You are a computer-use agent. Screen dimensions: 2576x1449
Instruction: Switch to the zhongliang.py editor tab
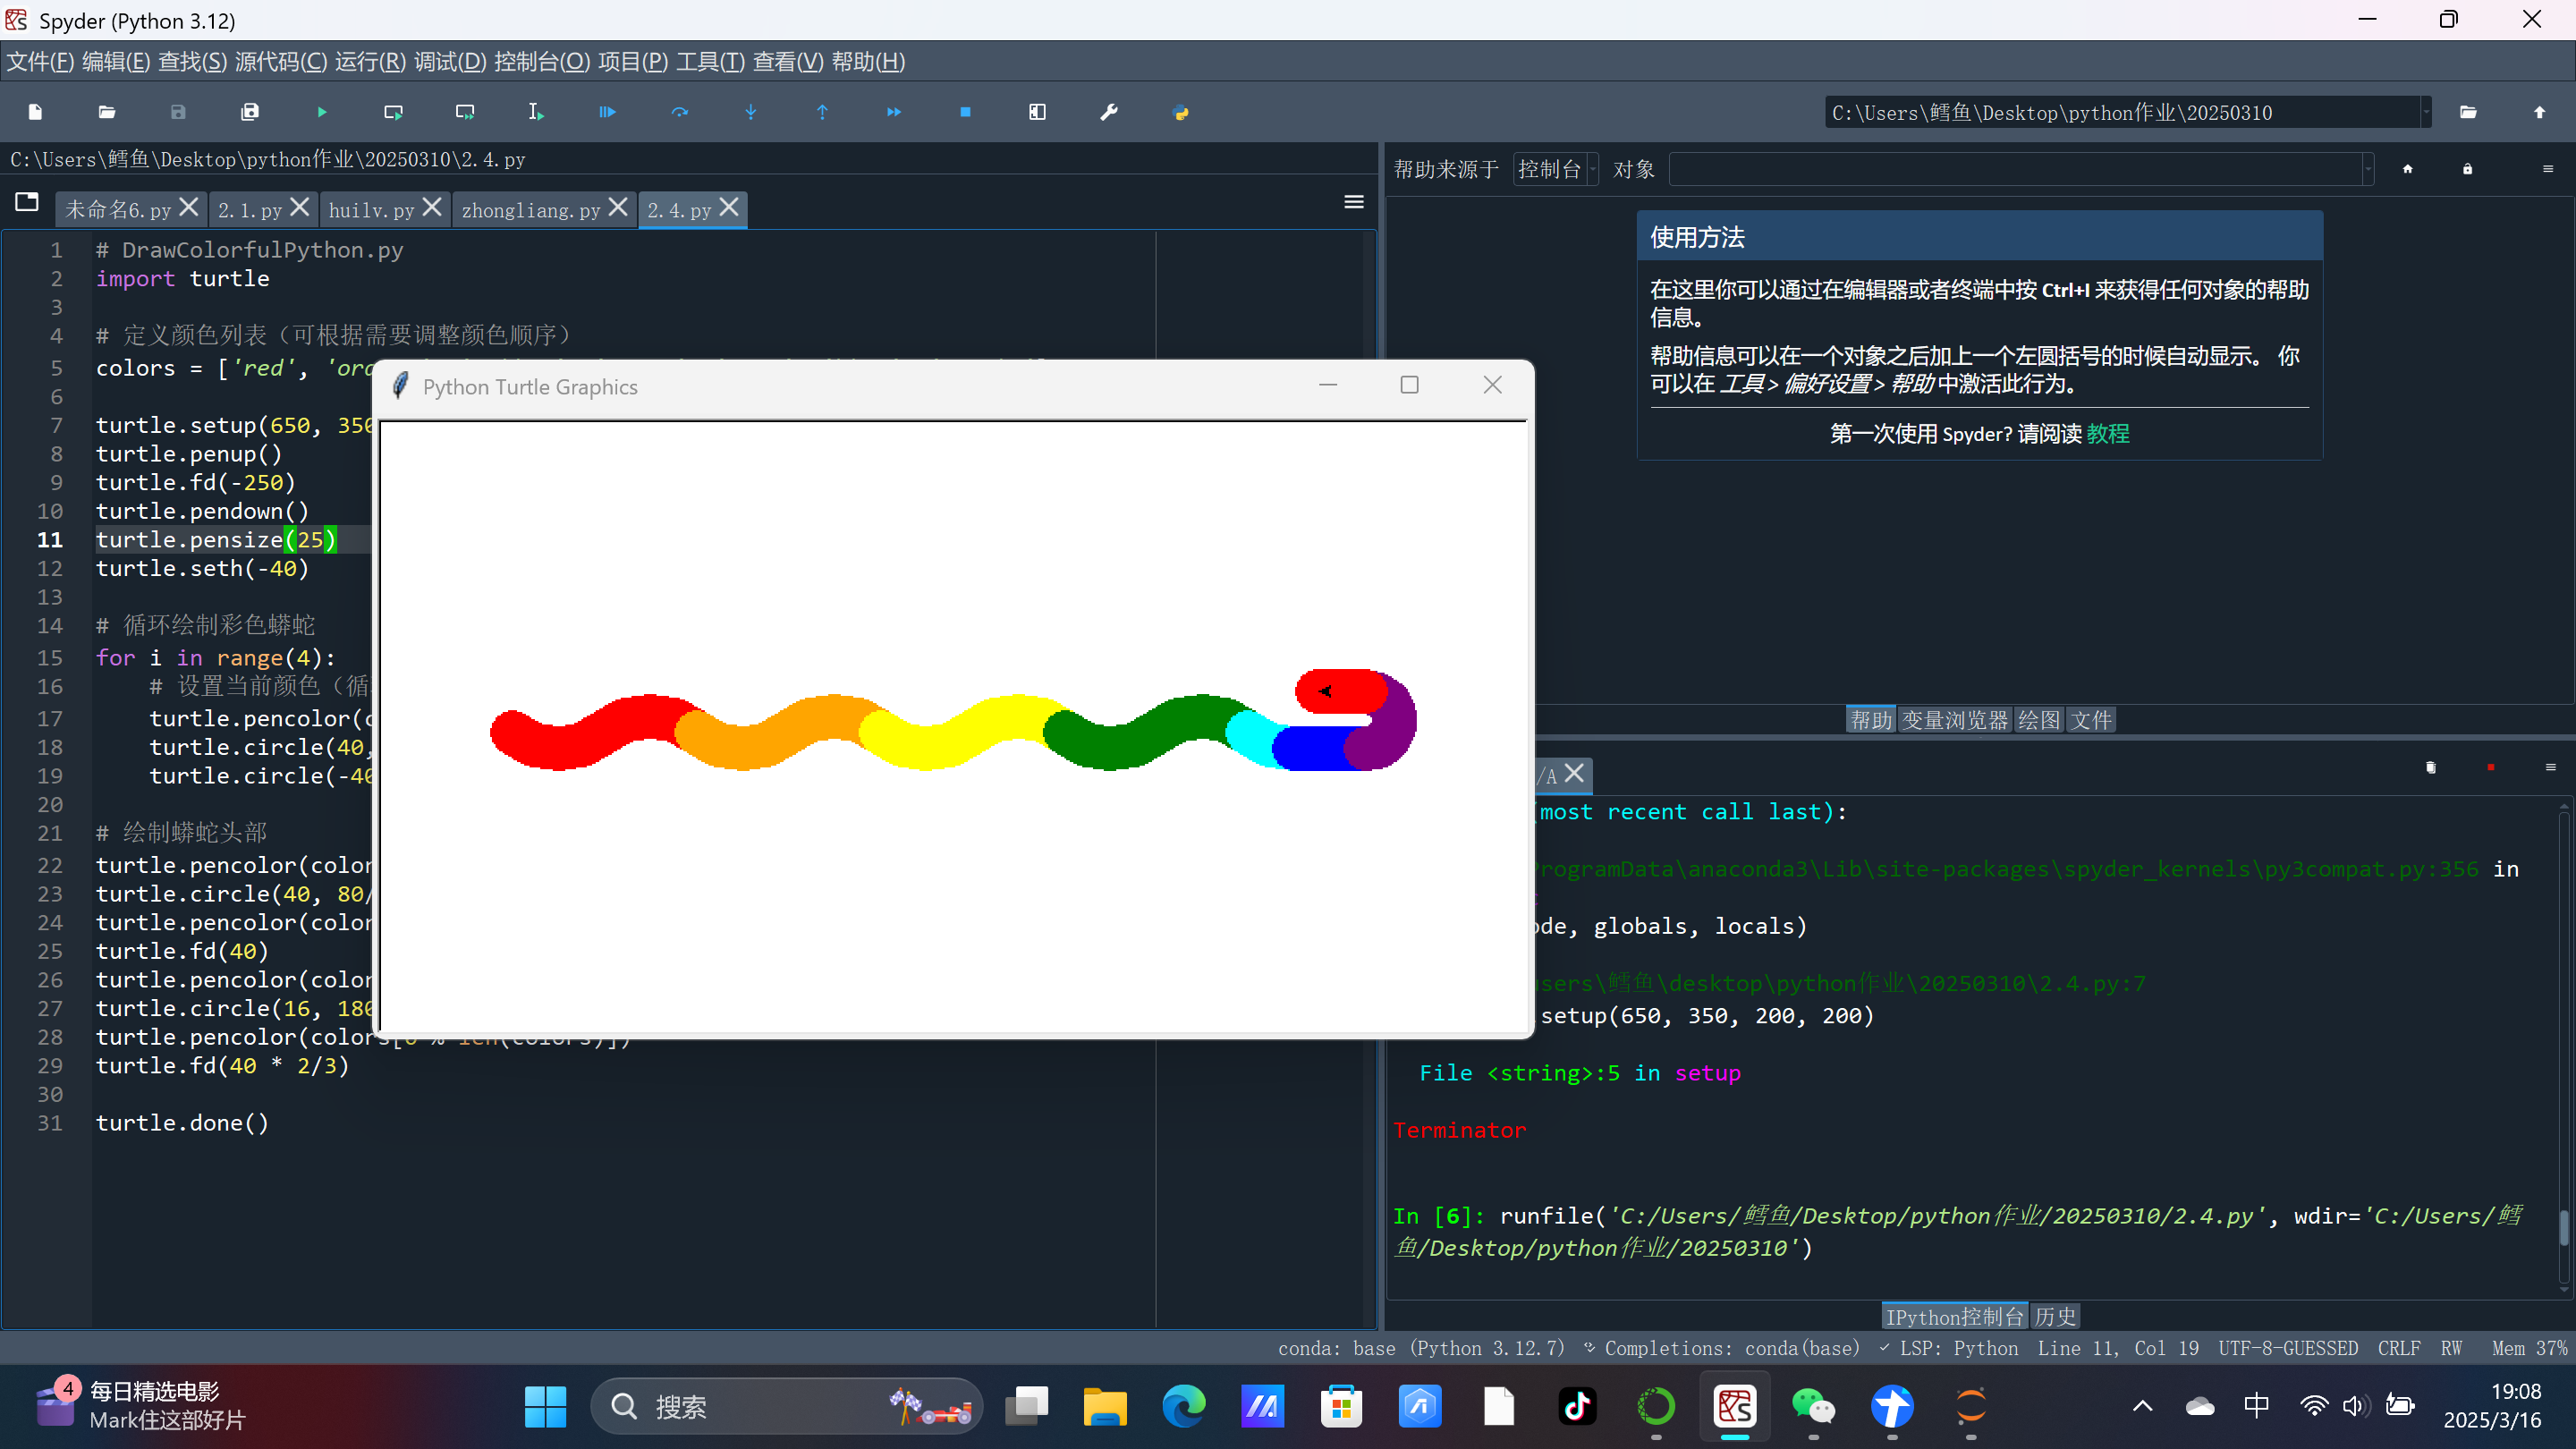pos(530,210)
